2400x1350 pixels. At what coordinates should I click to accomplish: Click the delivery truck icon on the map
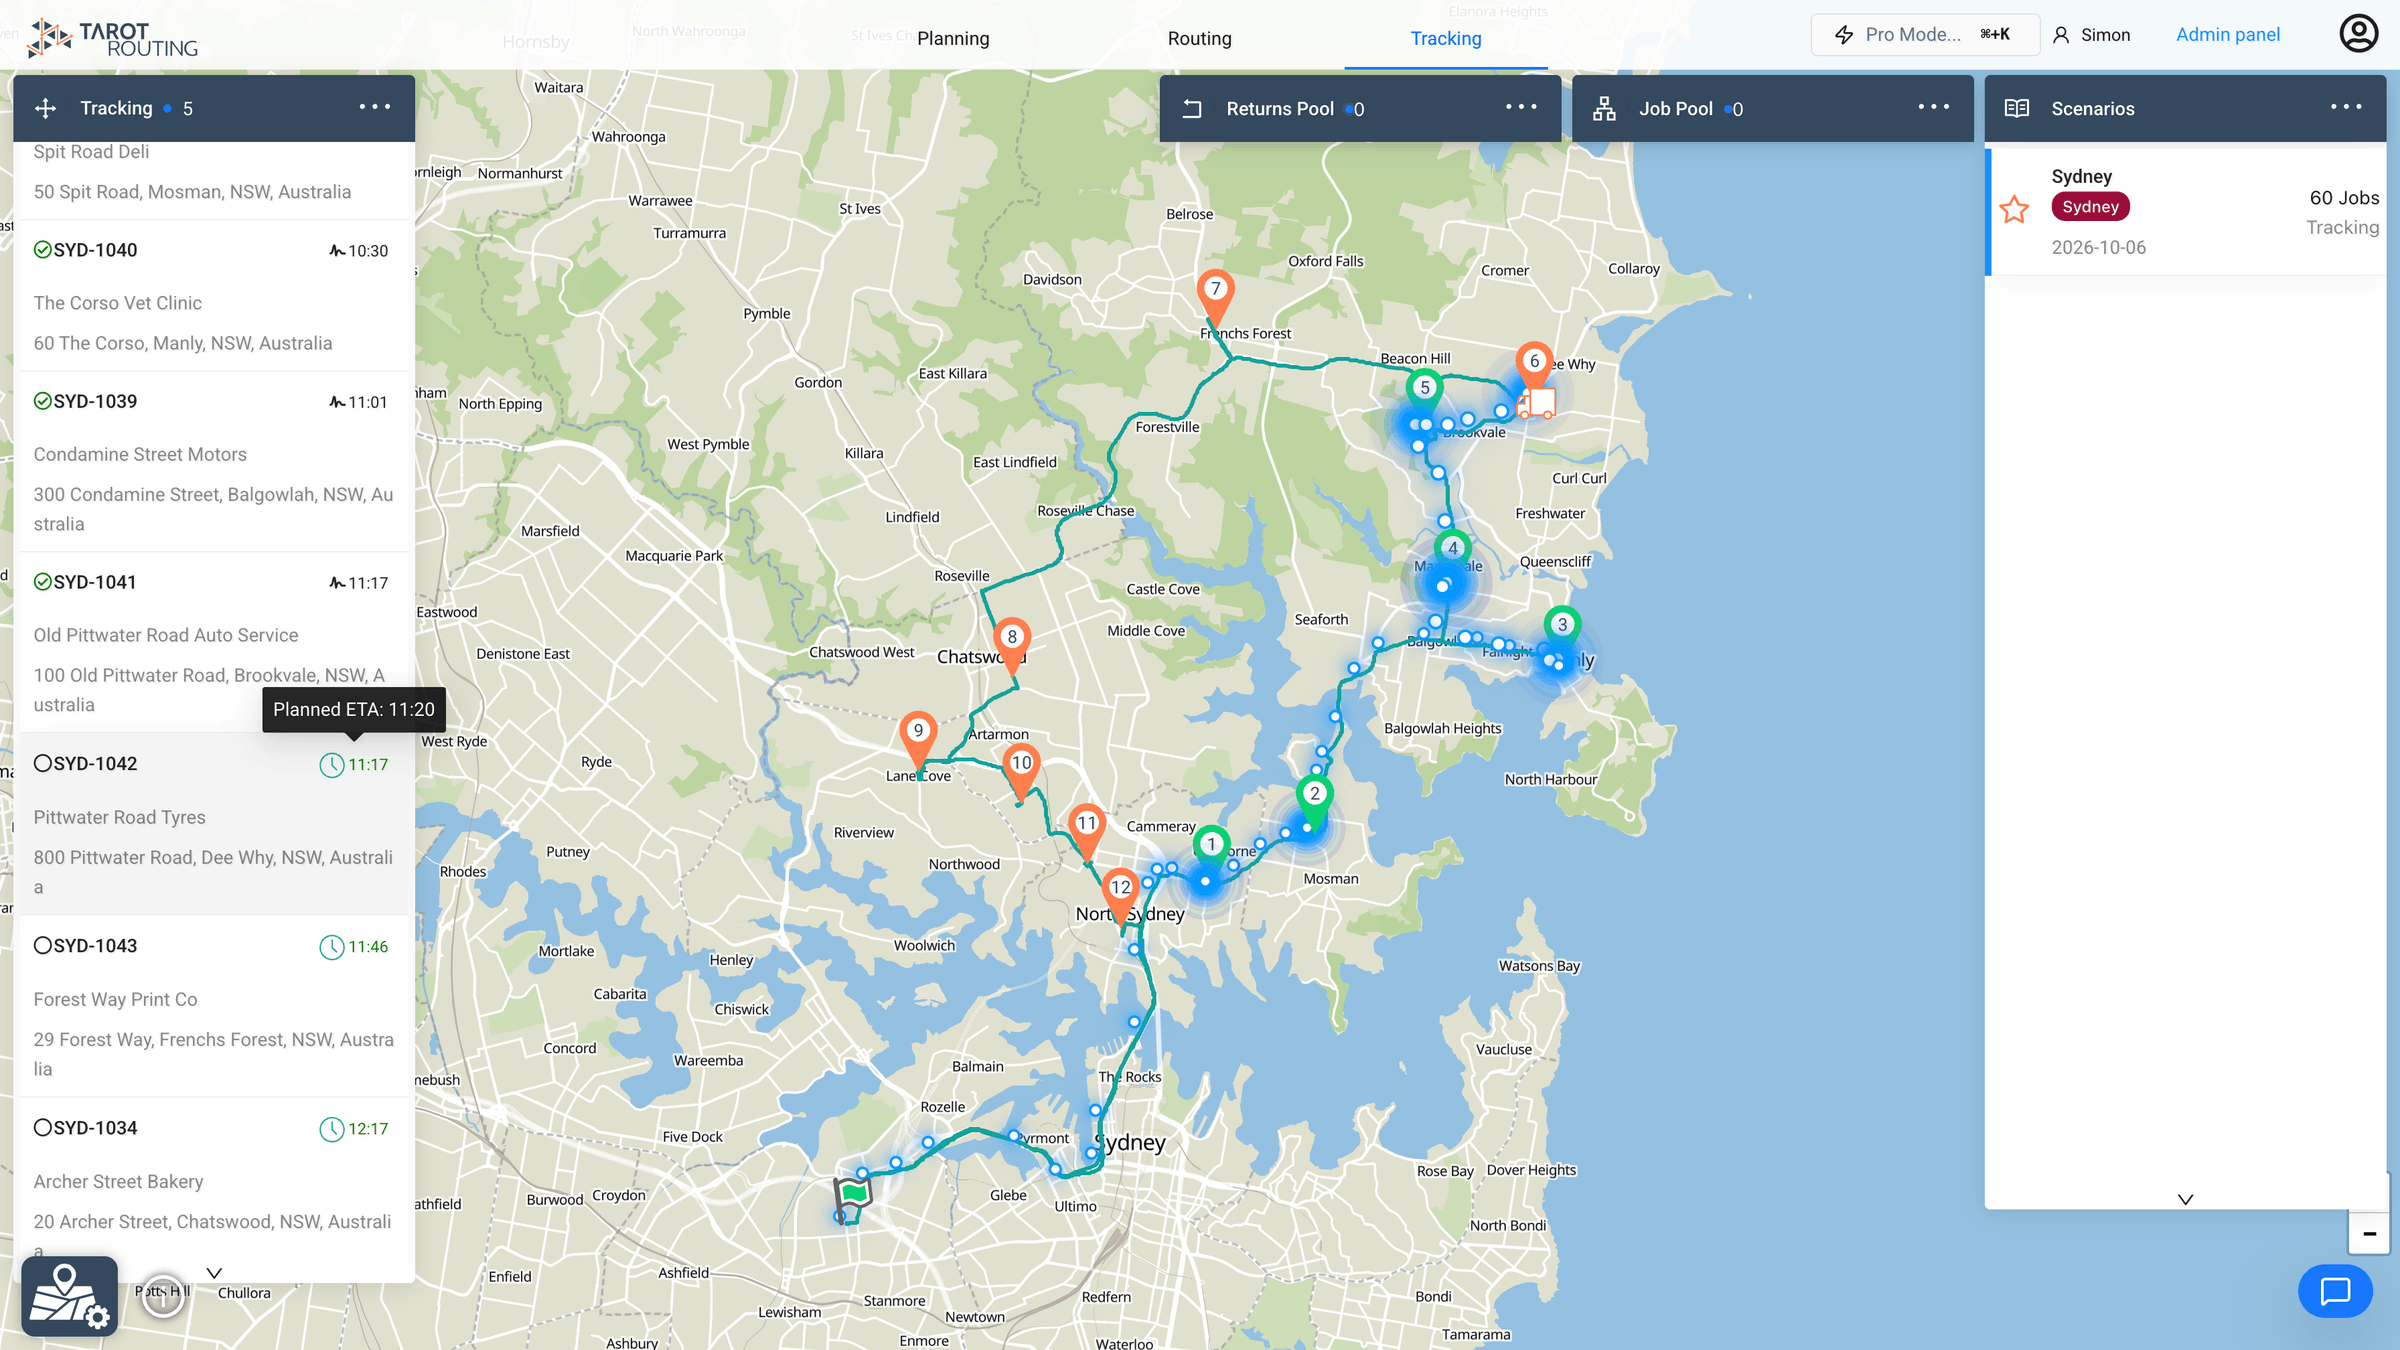tap(1536, 404)
